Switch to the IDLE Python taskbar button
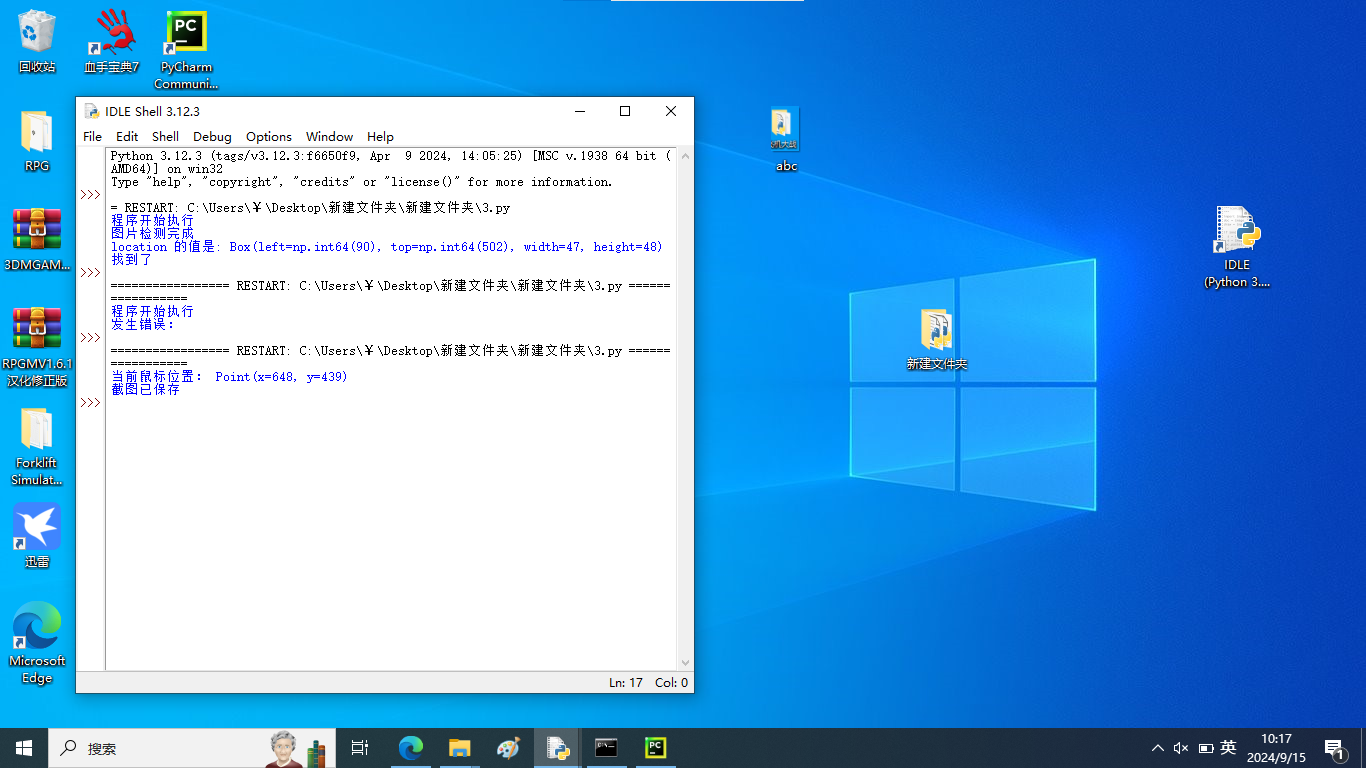The width and height of the screenshot is (1366, 768). tap(557, 747)
